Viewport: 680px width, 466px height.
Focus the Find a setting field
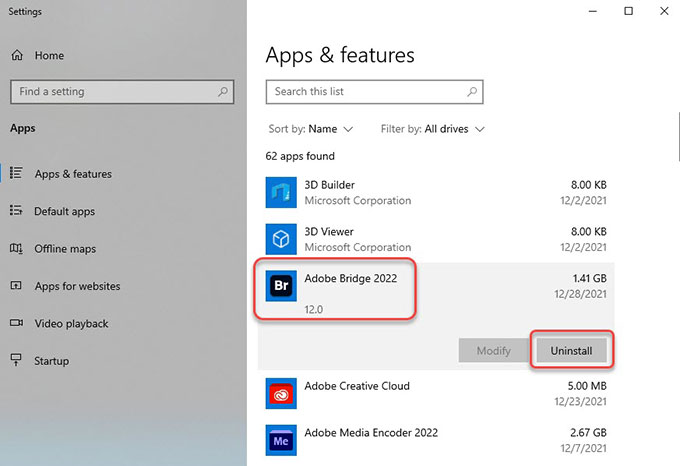(x=122, y=91)
